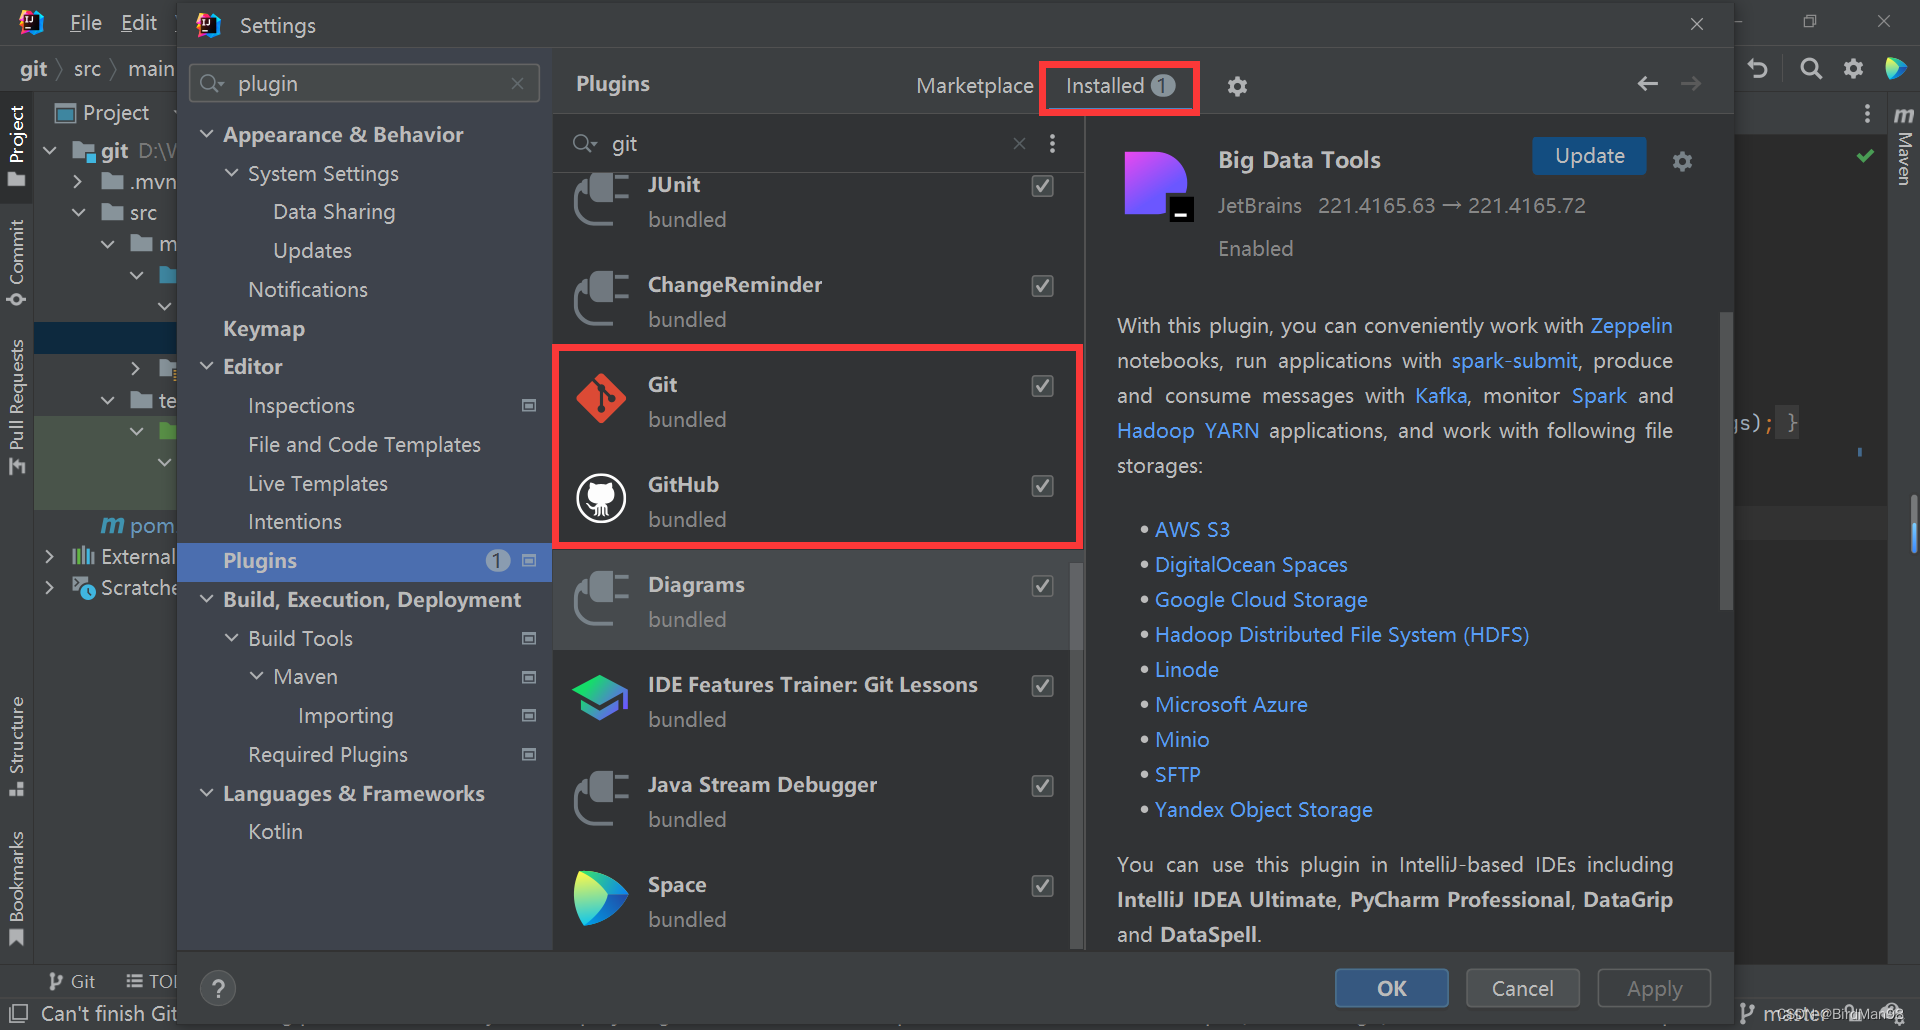Open the Edit menu
The width and height of the screenshot is (1920, 1030).
pyautogui.click(x=139, y=23)
